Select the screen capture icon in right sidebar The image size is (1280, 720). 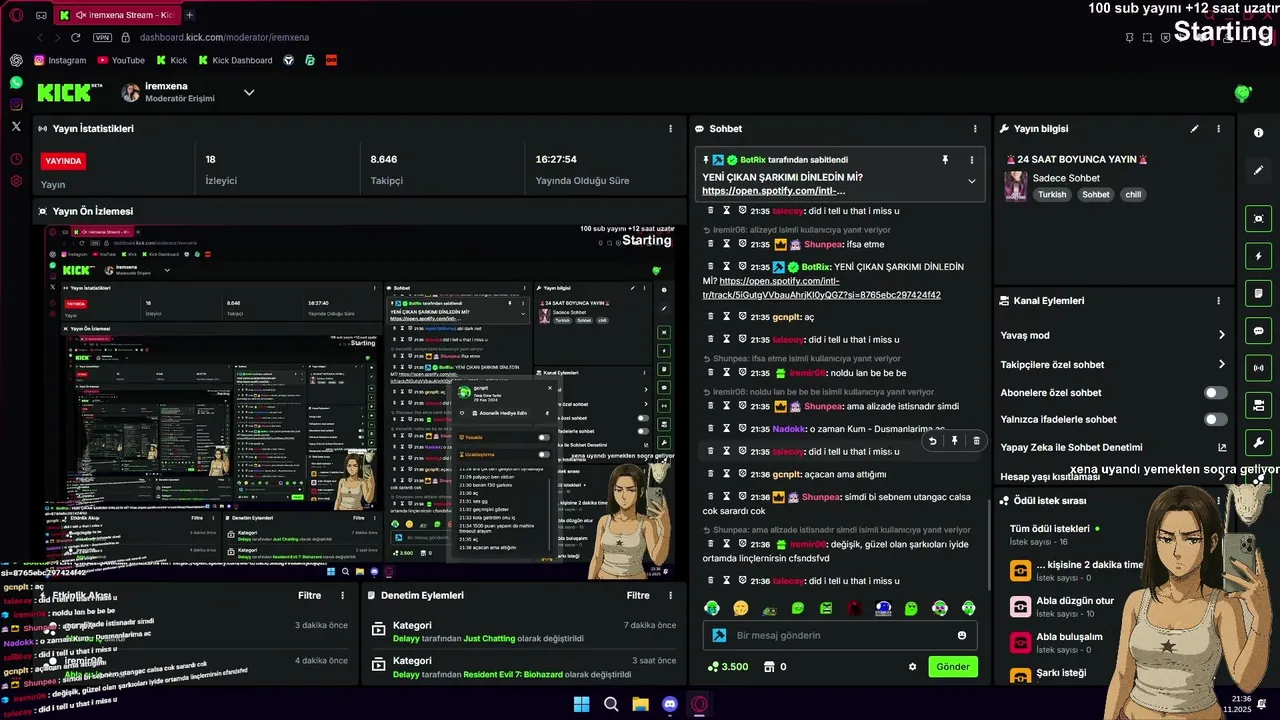click(1258, 219)
